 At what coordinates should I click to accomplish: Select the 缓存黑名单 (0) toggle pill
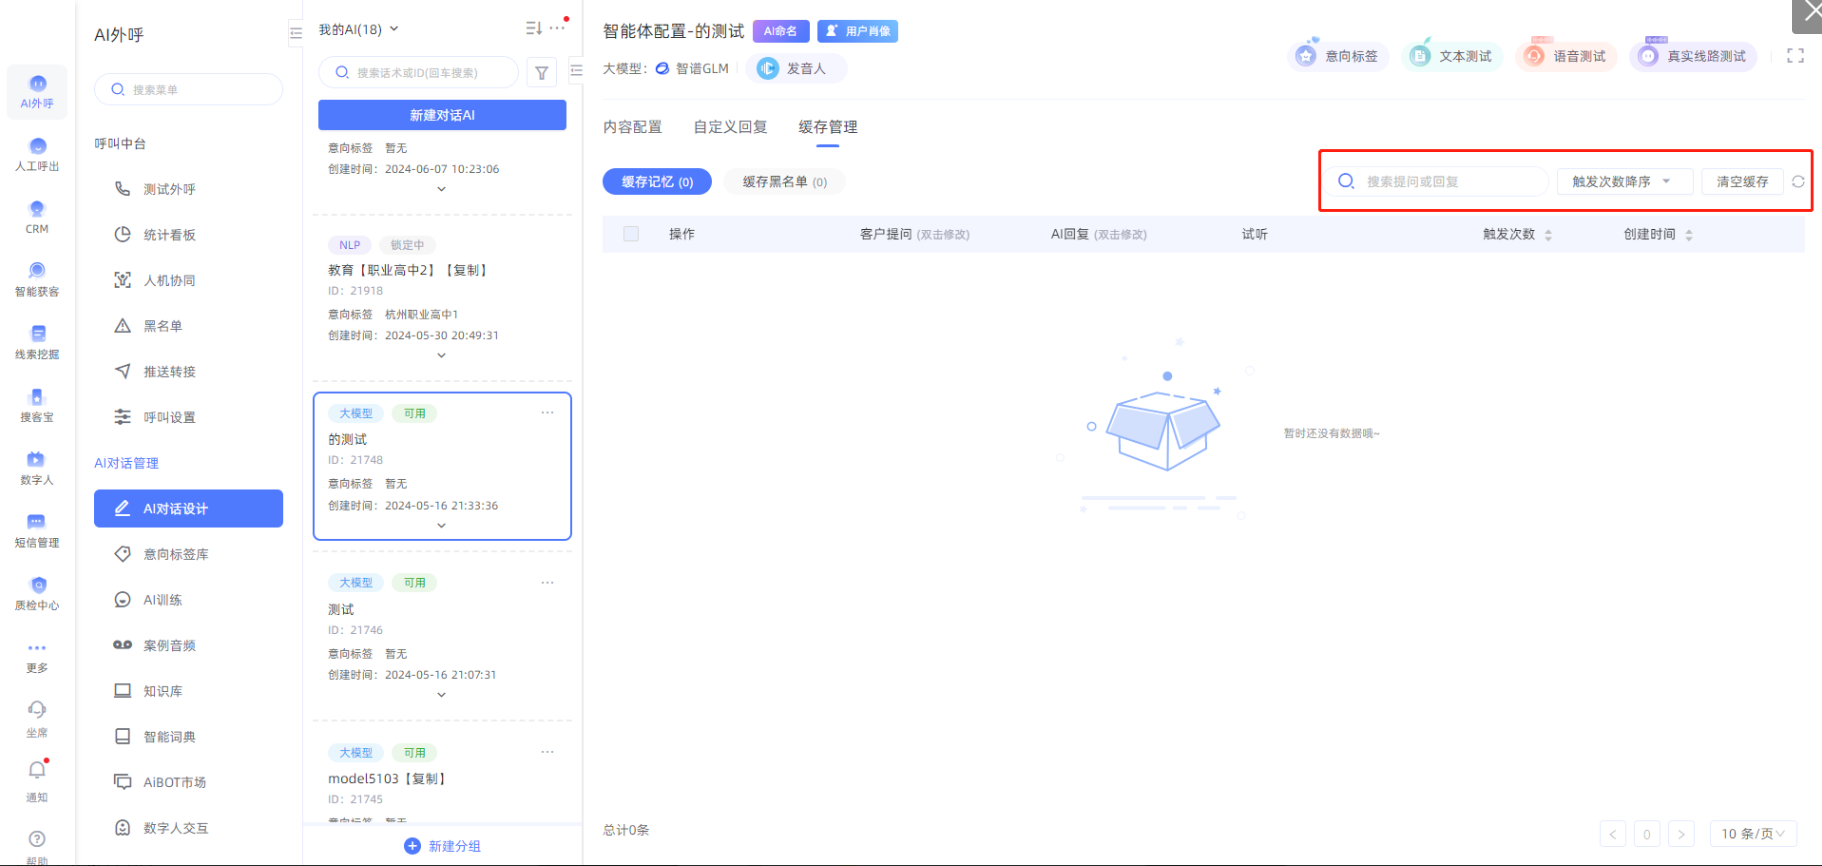click(x=784, y=182)
